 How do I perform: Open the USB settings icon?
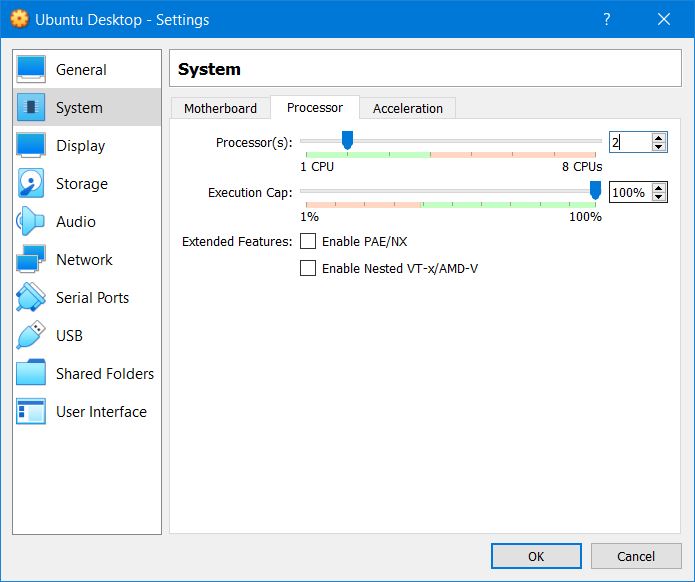[x=31, y=336]
